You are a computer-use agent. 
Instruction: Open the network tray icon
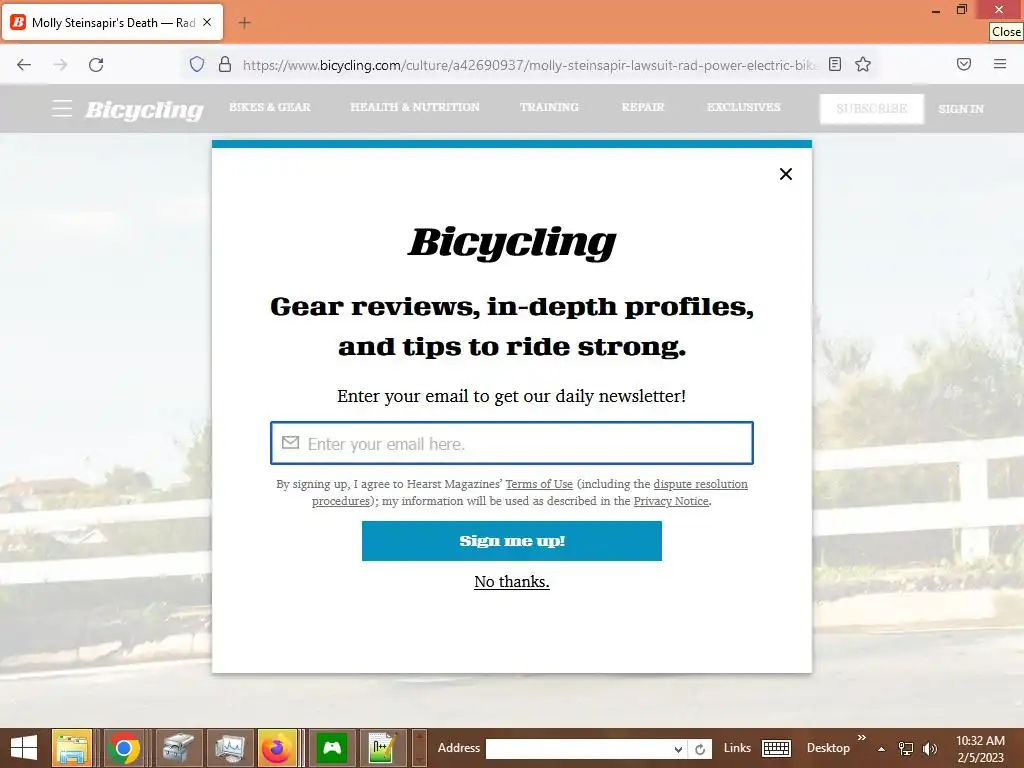pyautogui.click(x=906, y=748)
